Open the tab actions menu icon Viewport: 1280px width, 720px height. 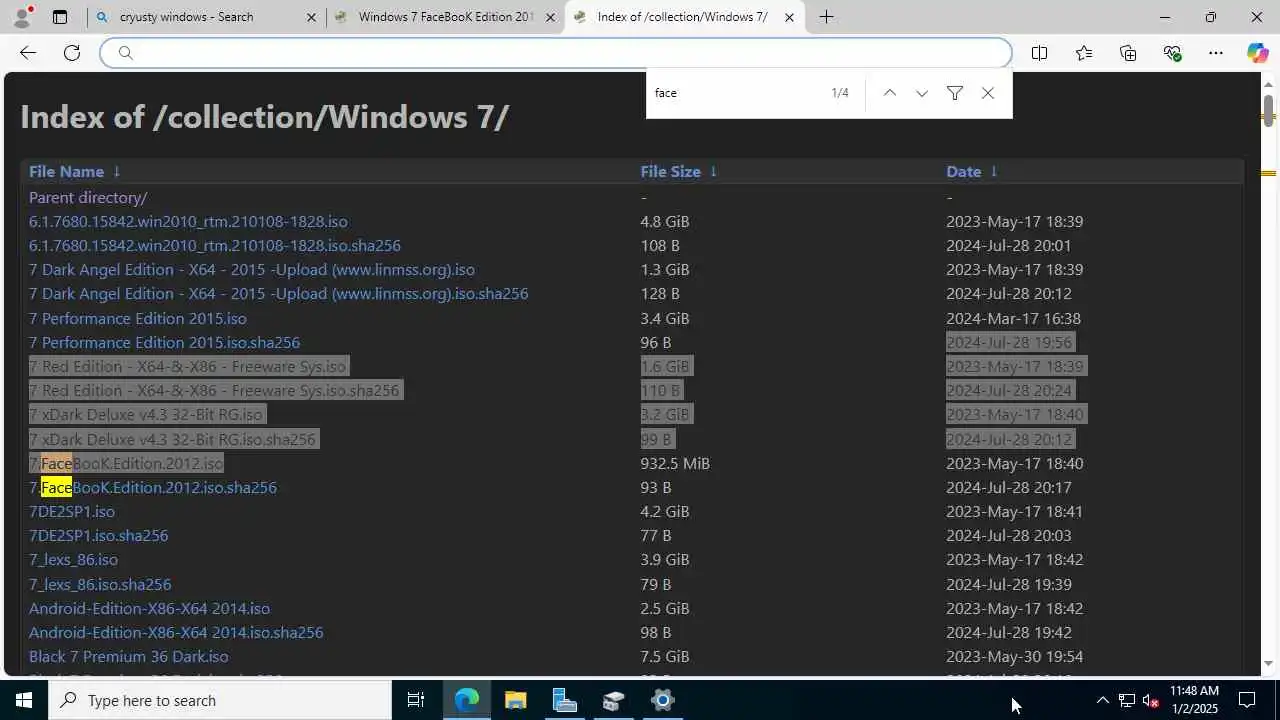click(60, 17)
